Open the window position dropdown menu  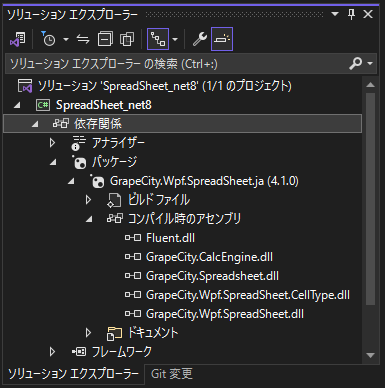tap(335, 14)
